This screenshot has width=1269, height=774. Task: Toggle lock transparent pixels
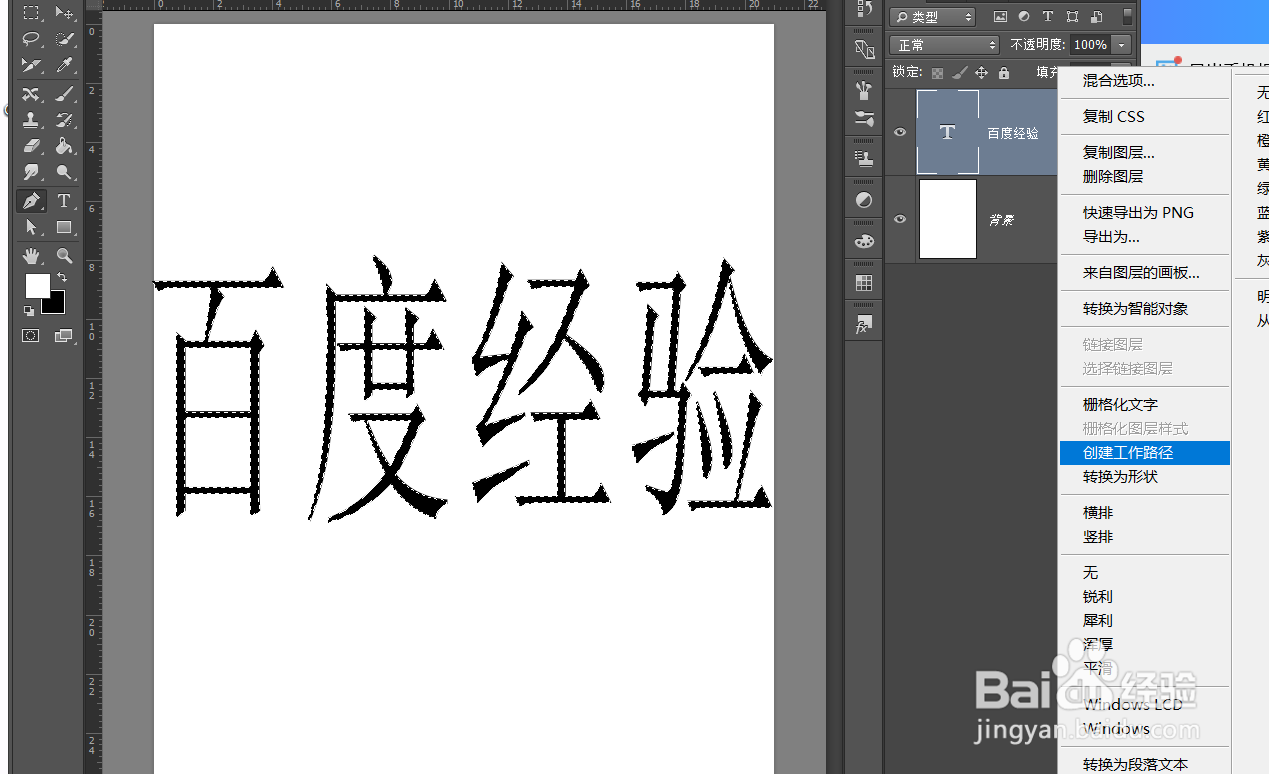coord(937,73)
